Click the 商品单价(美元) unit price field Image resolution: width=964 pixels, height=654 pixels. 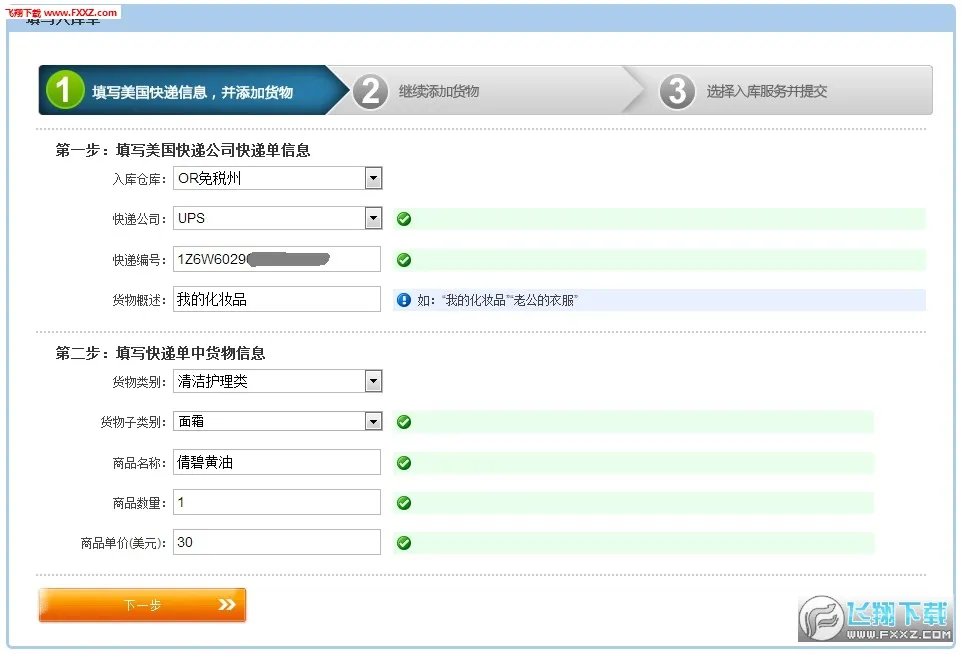pos(277,542)
